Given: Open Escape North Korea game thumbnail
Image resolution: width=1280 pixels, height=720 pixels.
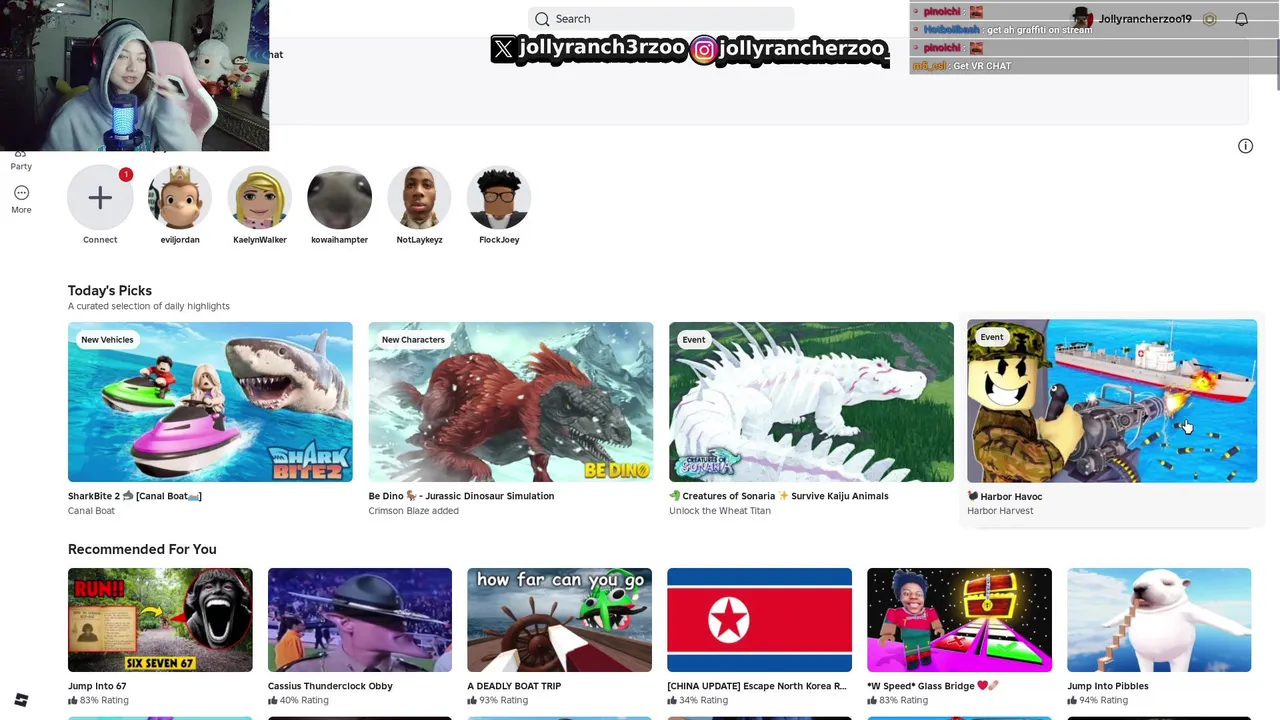Looking at the screenshot, I should tap(759, 620).
